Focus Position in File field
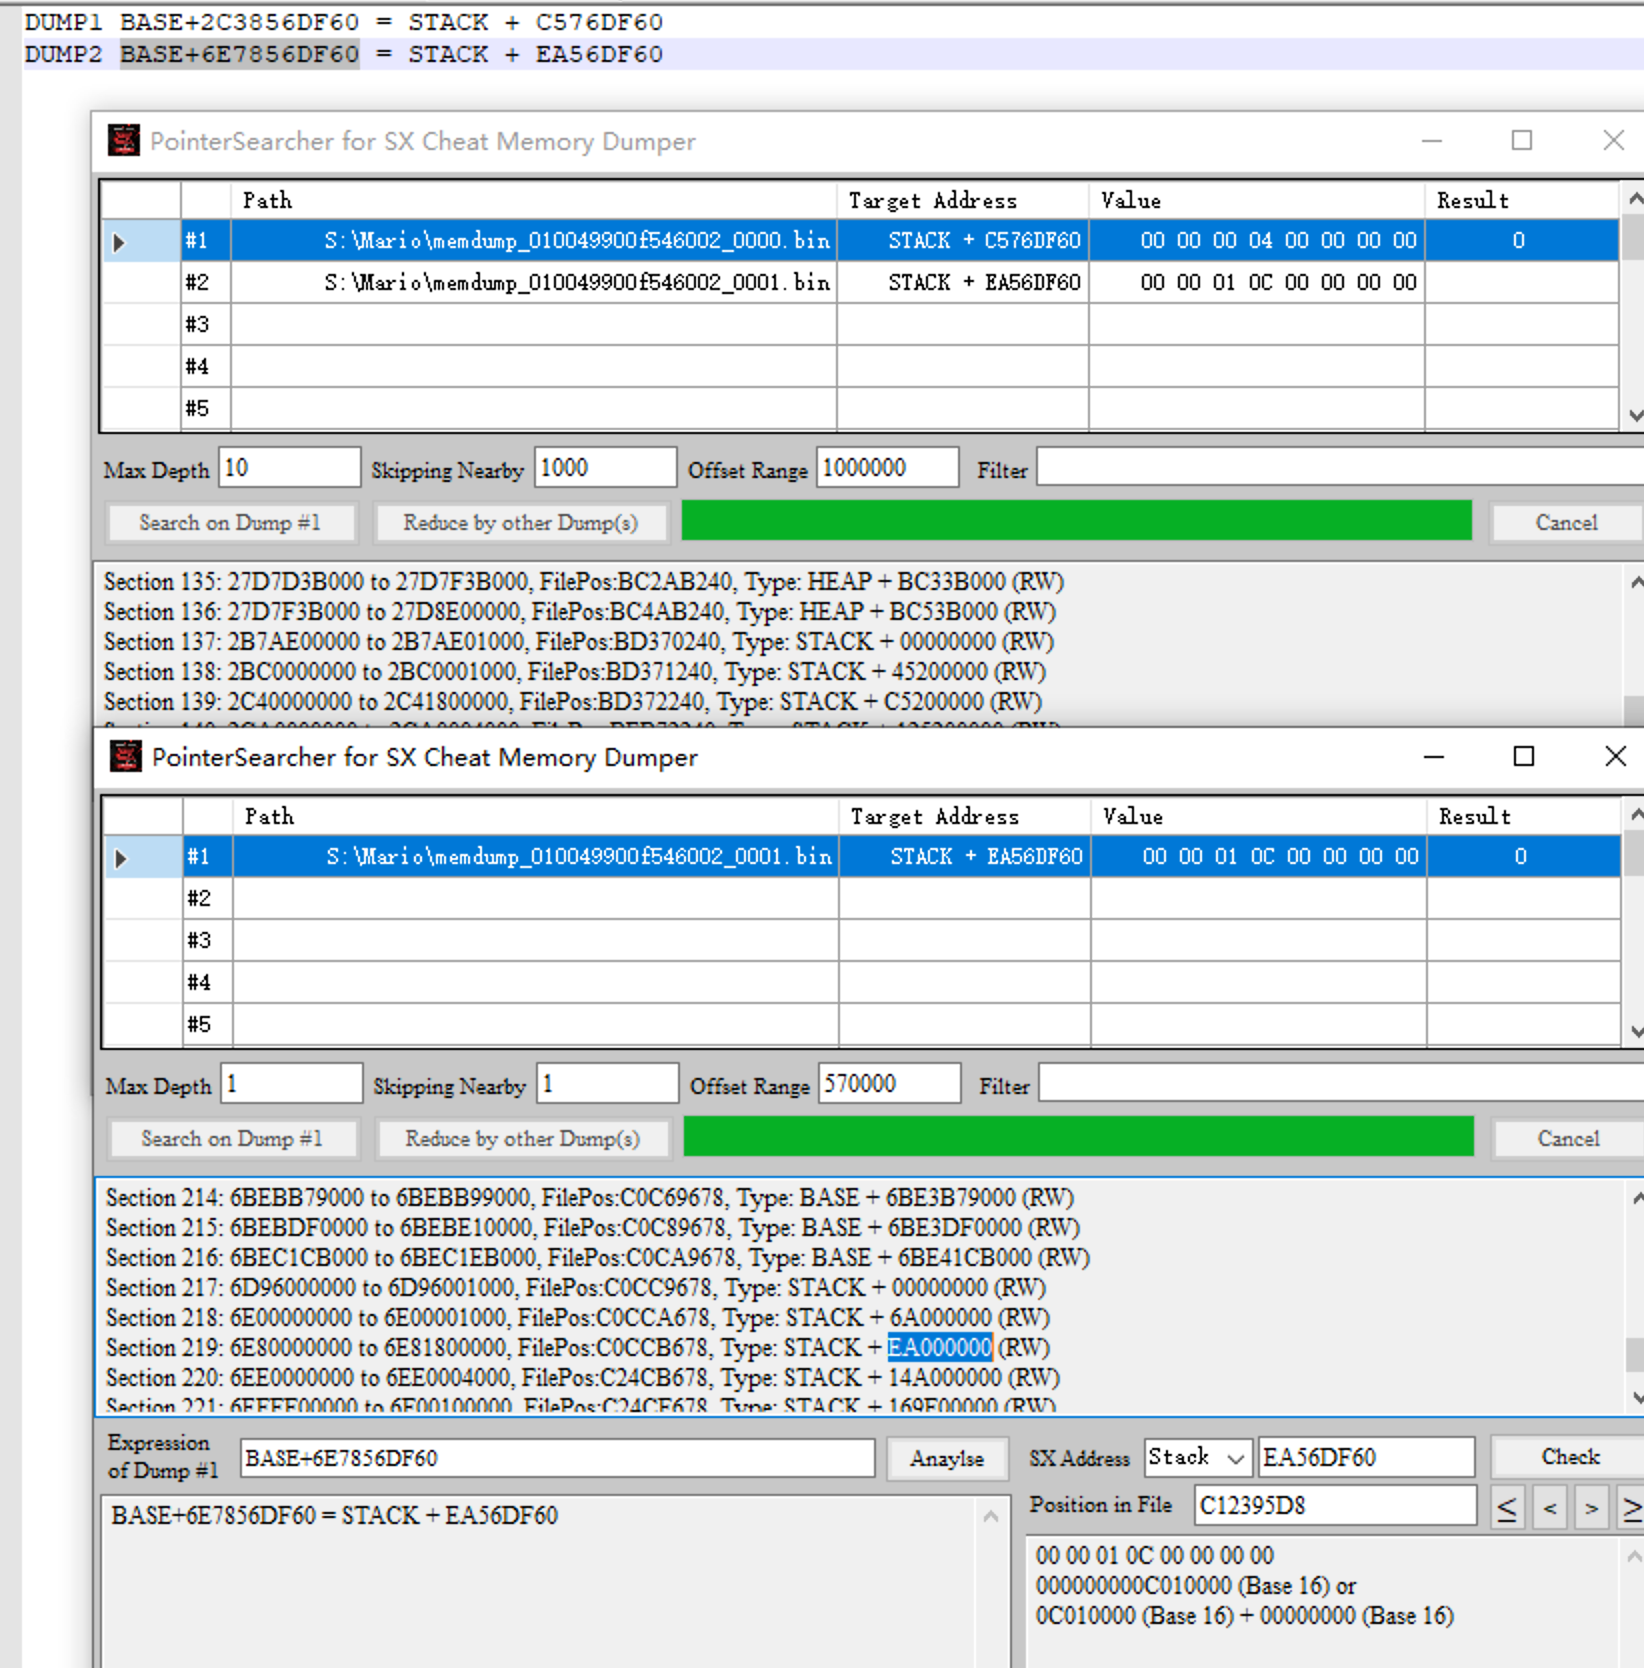This screenshot has height=1668, width=1644. 1335,1506
